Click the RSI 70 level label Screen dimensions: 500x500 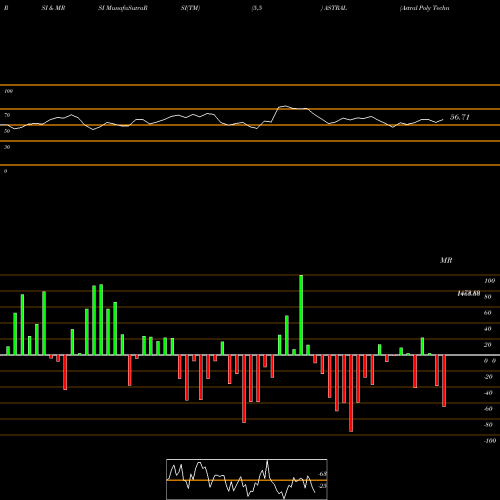click(x=7, y=115)
